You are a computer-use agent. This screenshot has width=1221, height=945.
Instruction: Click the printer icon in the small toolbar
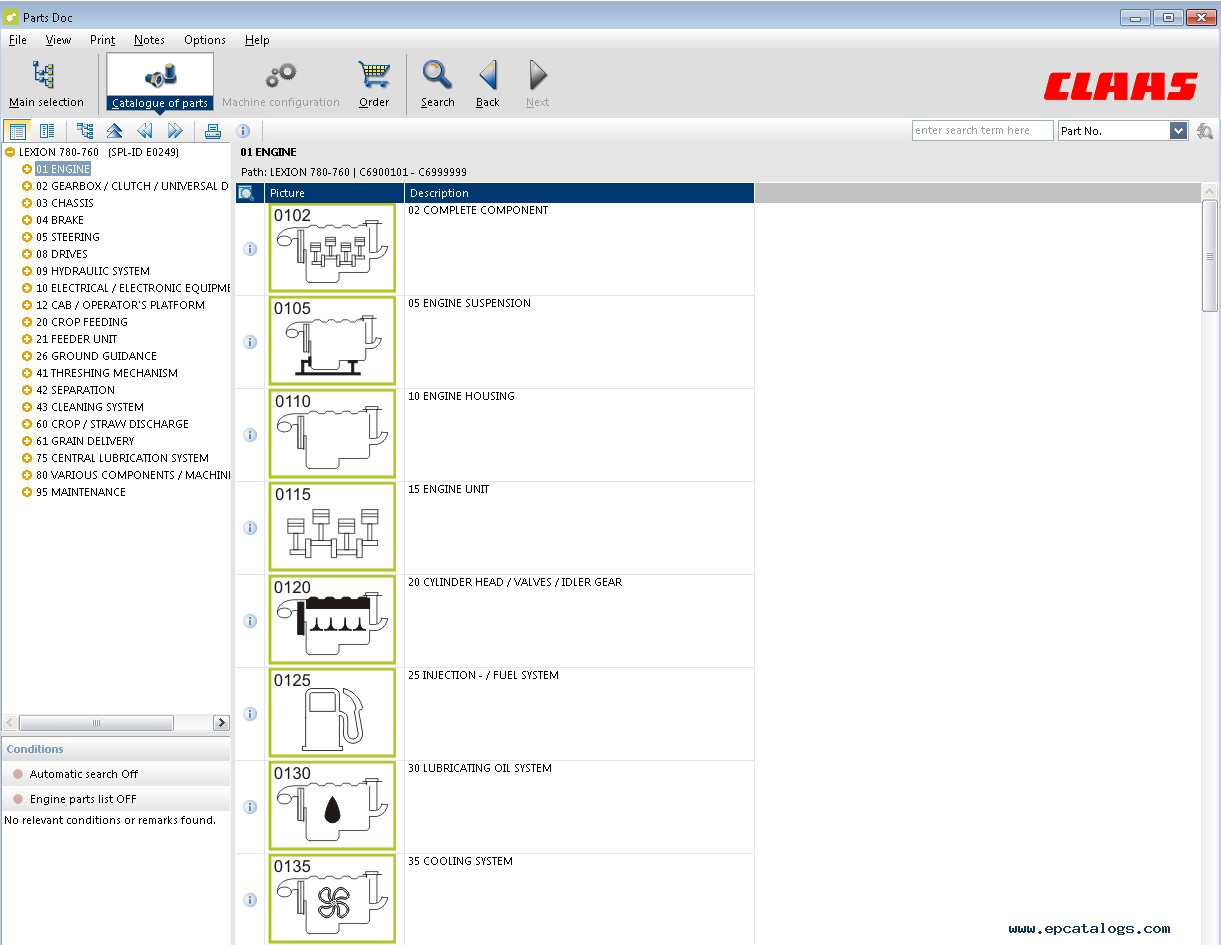[212, 131]
